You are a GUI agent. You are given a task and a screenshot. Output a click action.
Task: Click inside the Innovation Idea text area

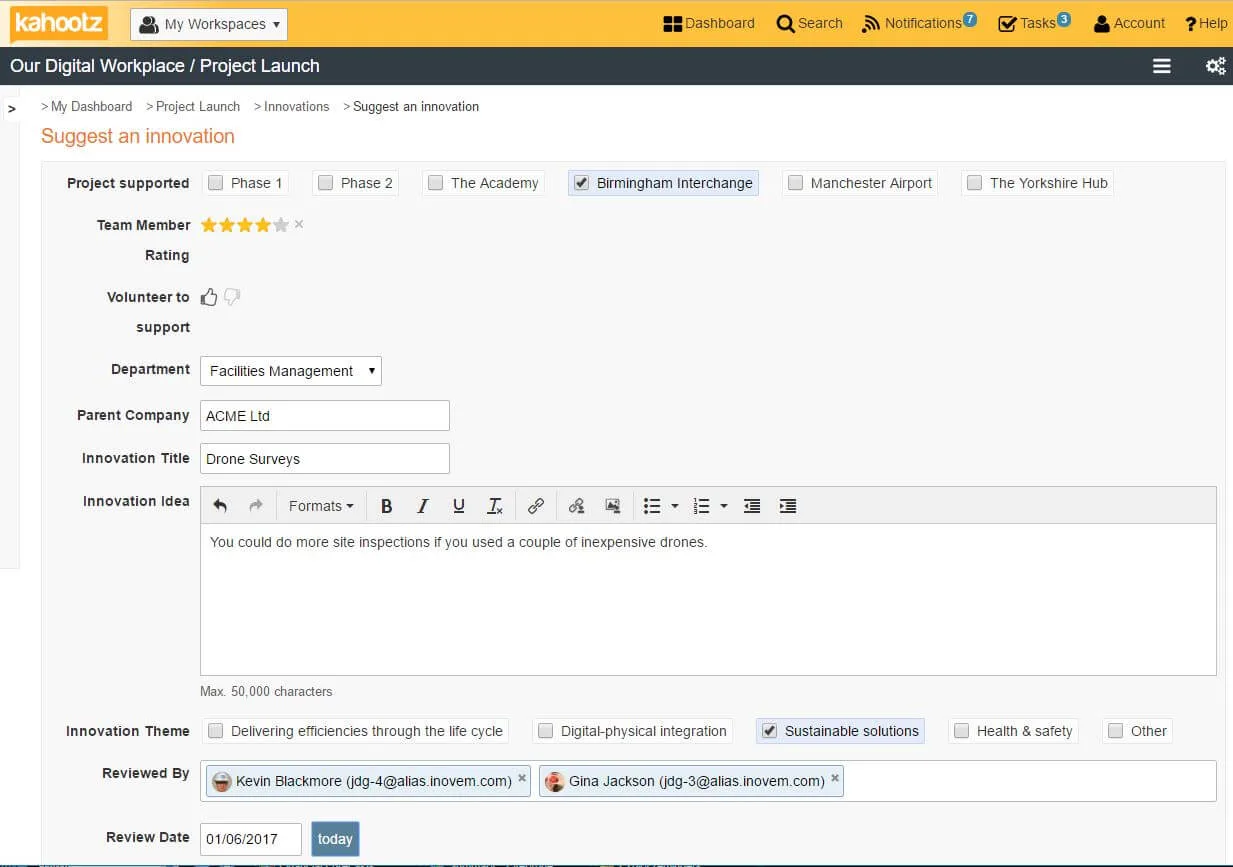coord(708,599)
